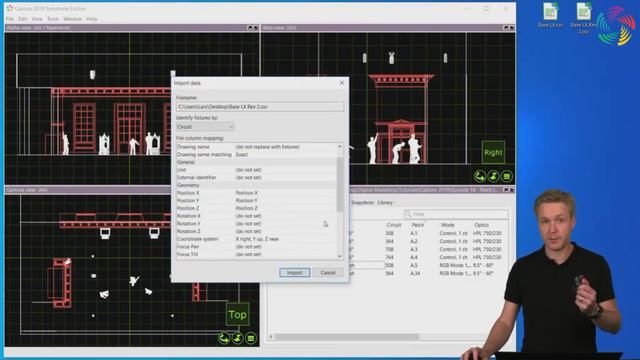Open Base LX.csv desktop file icon
Image resolution: width=640 pixels, height=360 pixels.
550,15
